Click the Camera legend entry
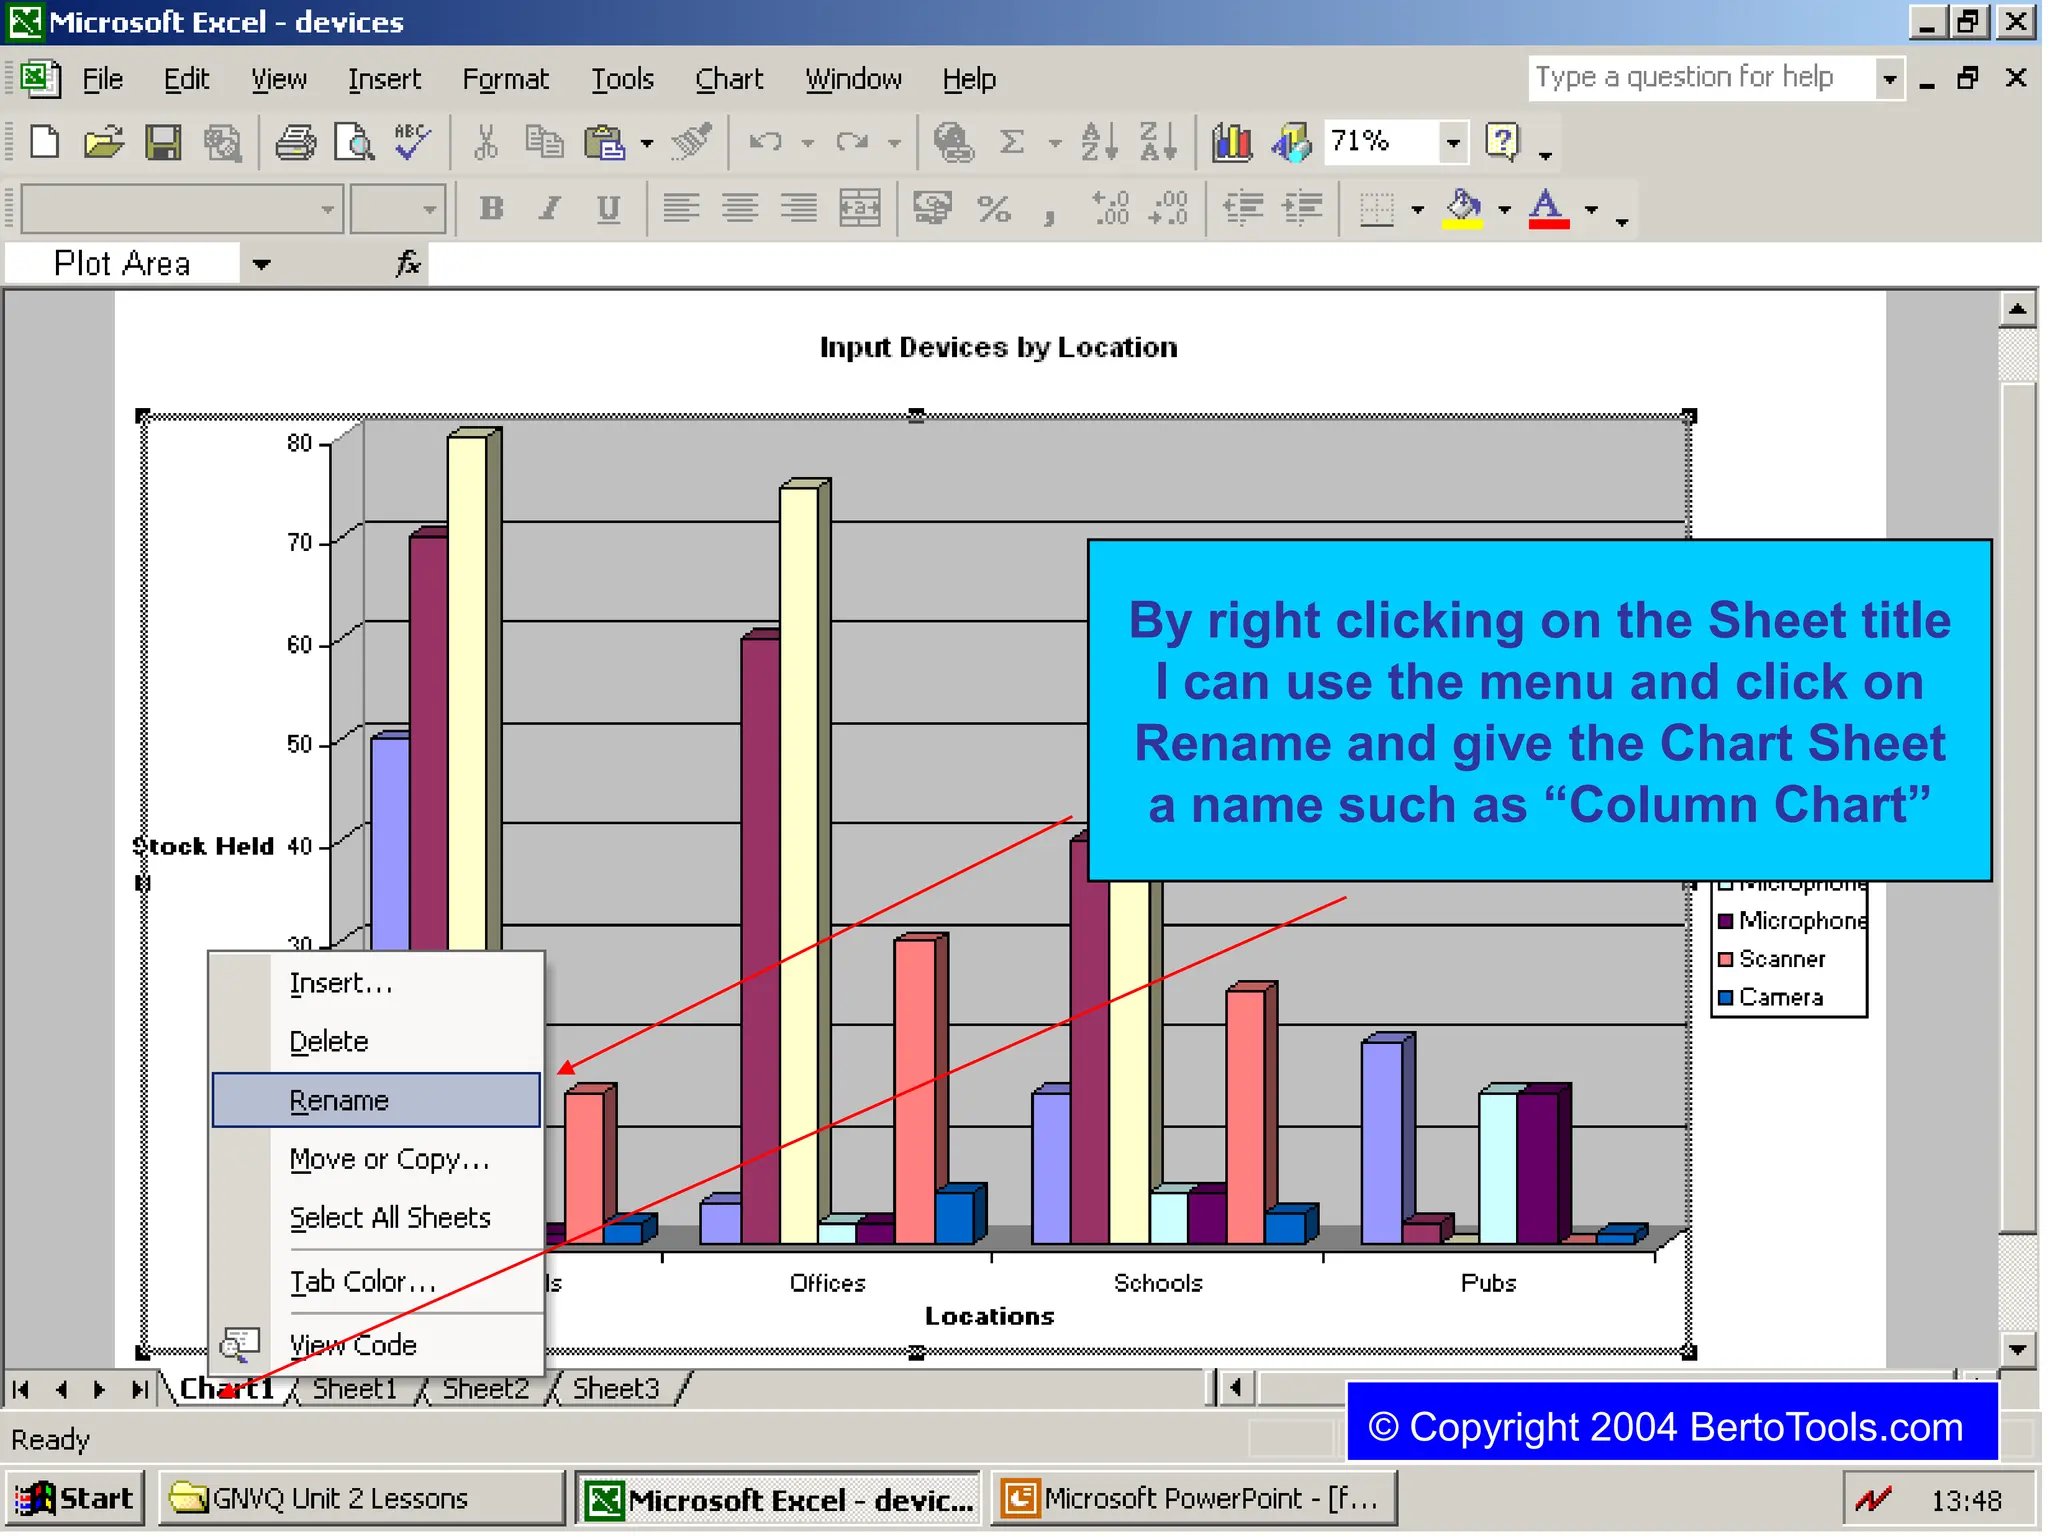2048x1536 pixels. point(1770,998)
